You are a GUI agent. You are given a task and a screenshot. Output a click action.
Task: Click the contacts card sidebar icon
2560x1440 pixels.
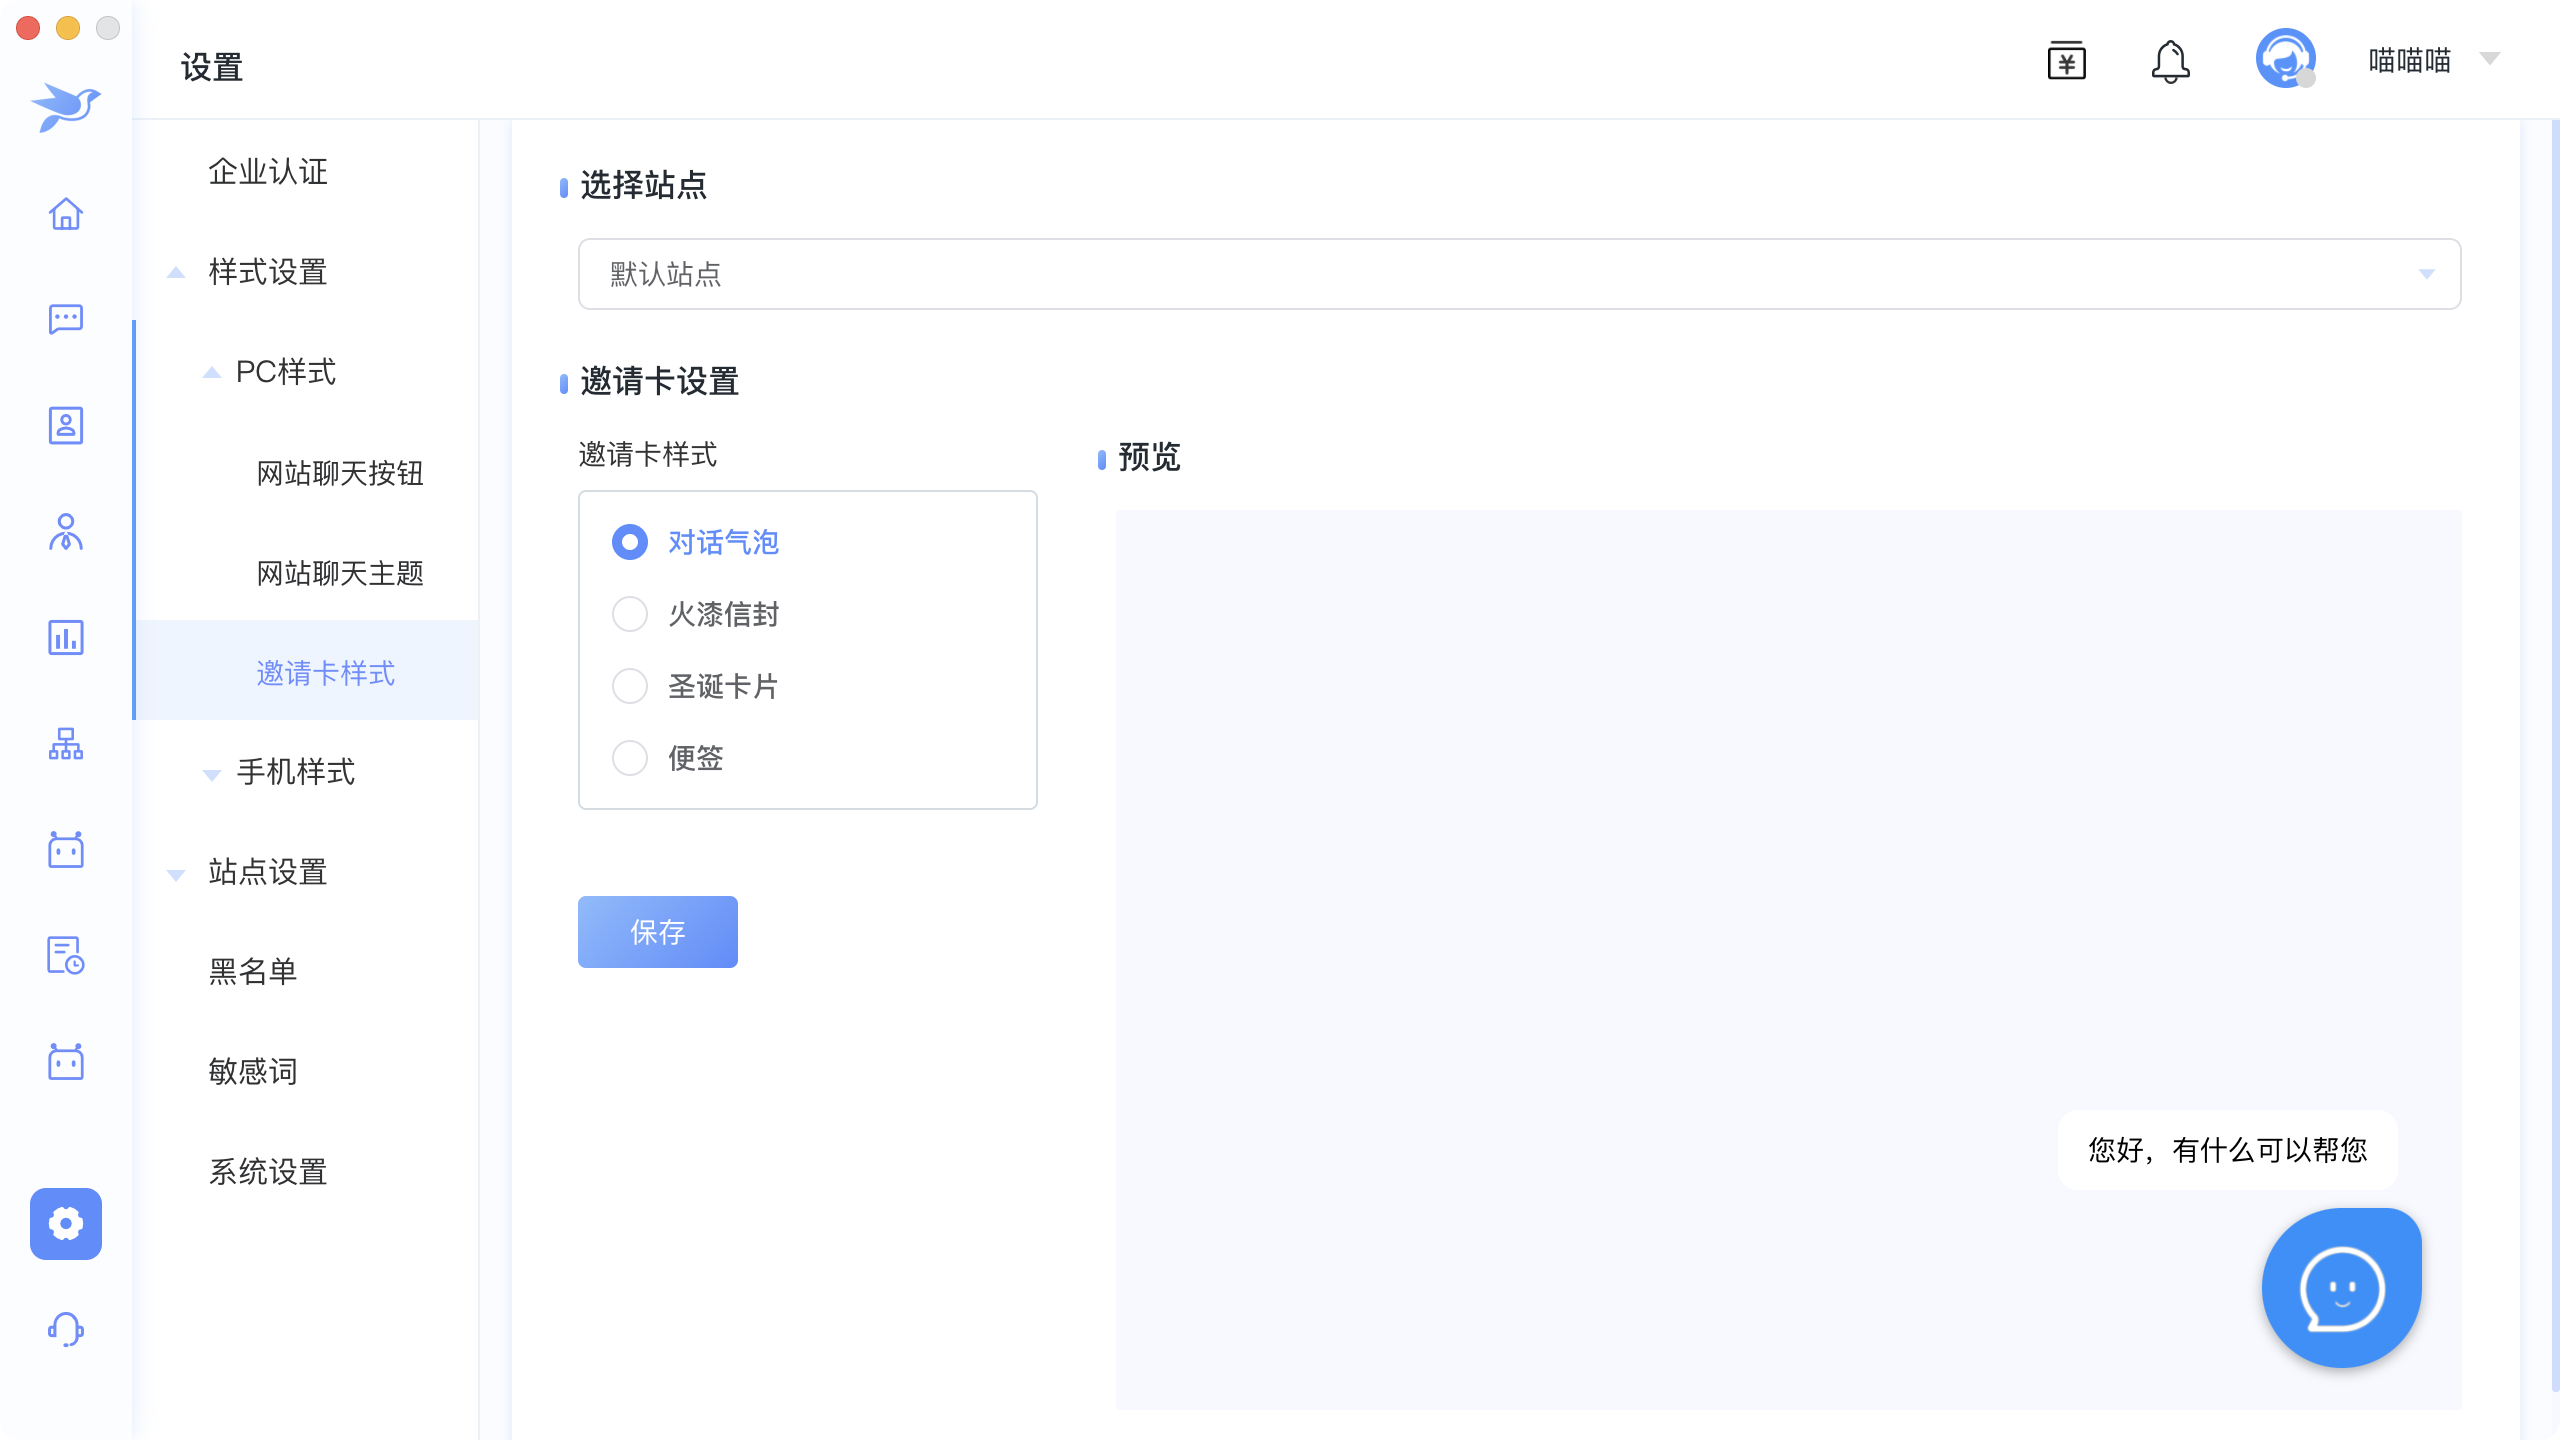tap(66, 425)
